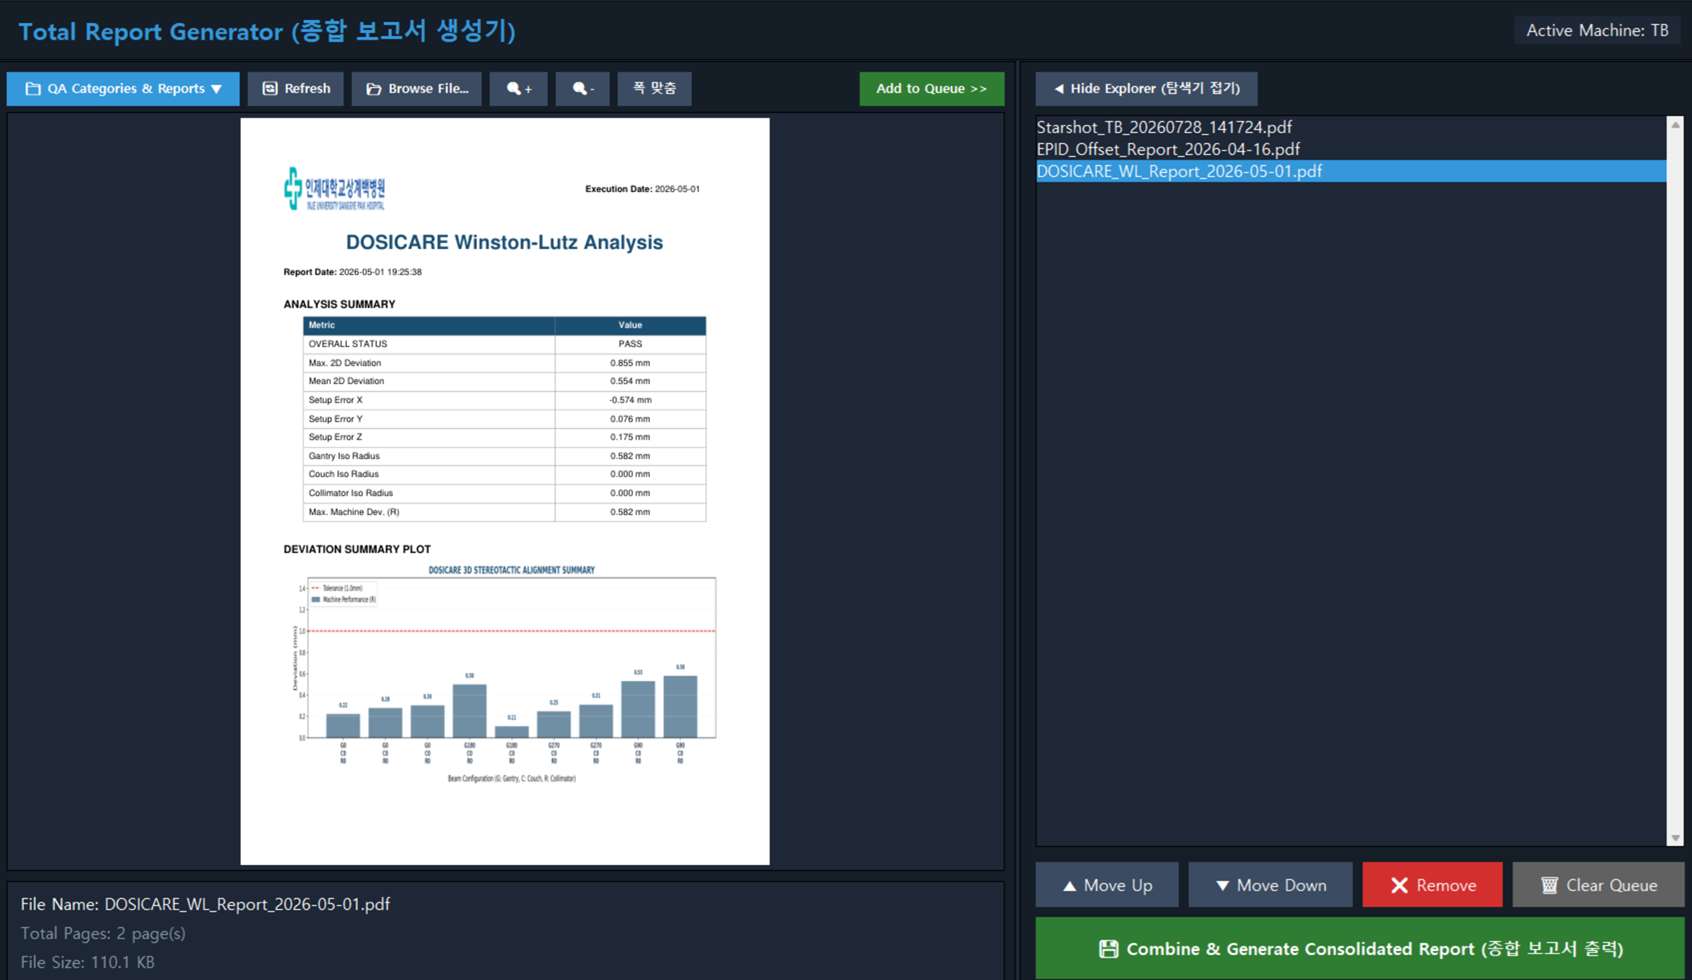Image resolution: width=1692 pixels, height=980 pixels.
Task: Click the hospital logo in the preview
Action: click(x=334, y=188)
